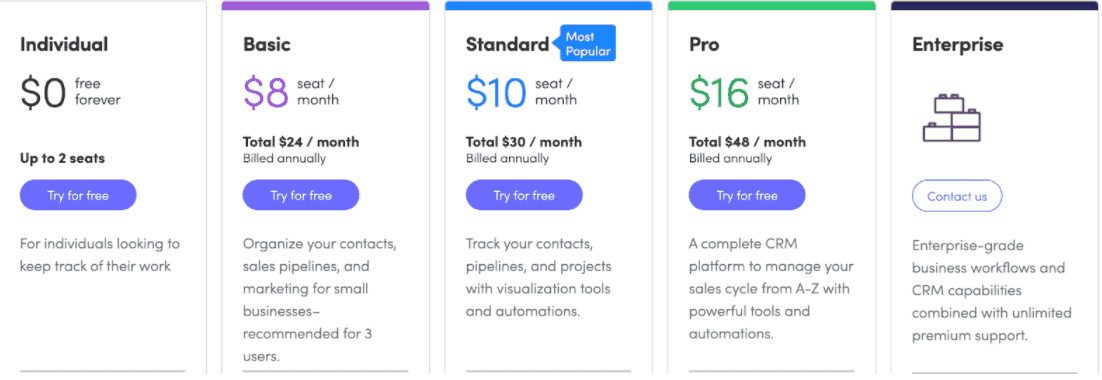Image resolution: width=1102 pixels, height=380 pixels.
Task: Click the Up to 2 seats label
Action: pos(63,158)
